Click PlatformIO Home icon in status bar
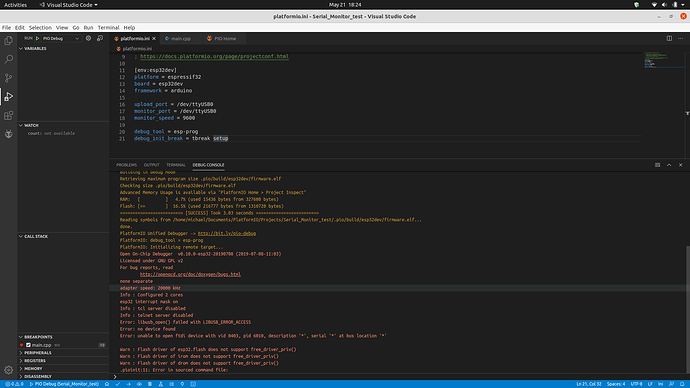Image resolution: width=690 pixels, height=388 pixels. [x=106, y=384]
